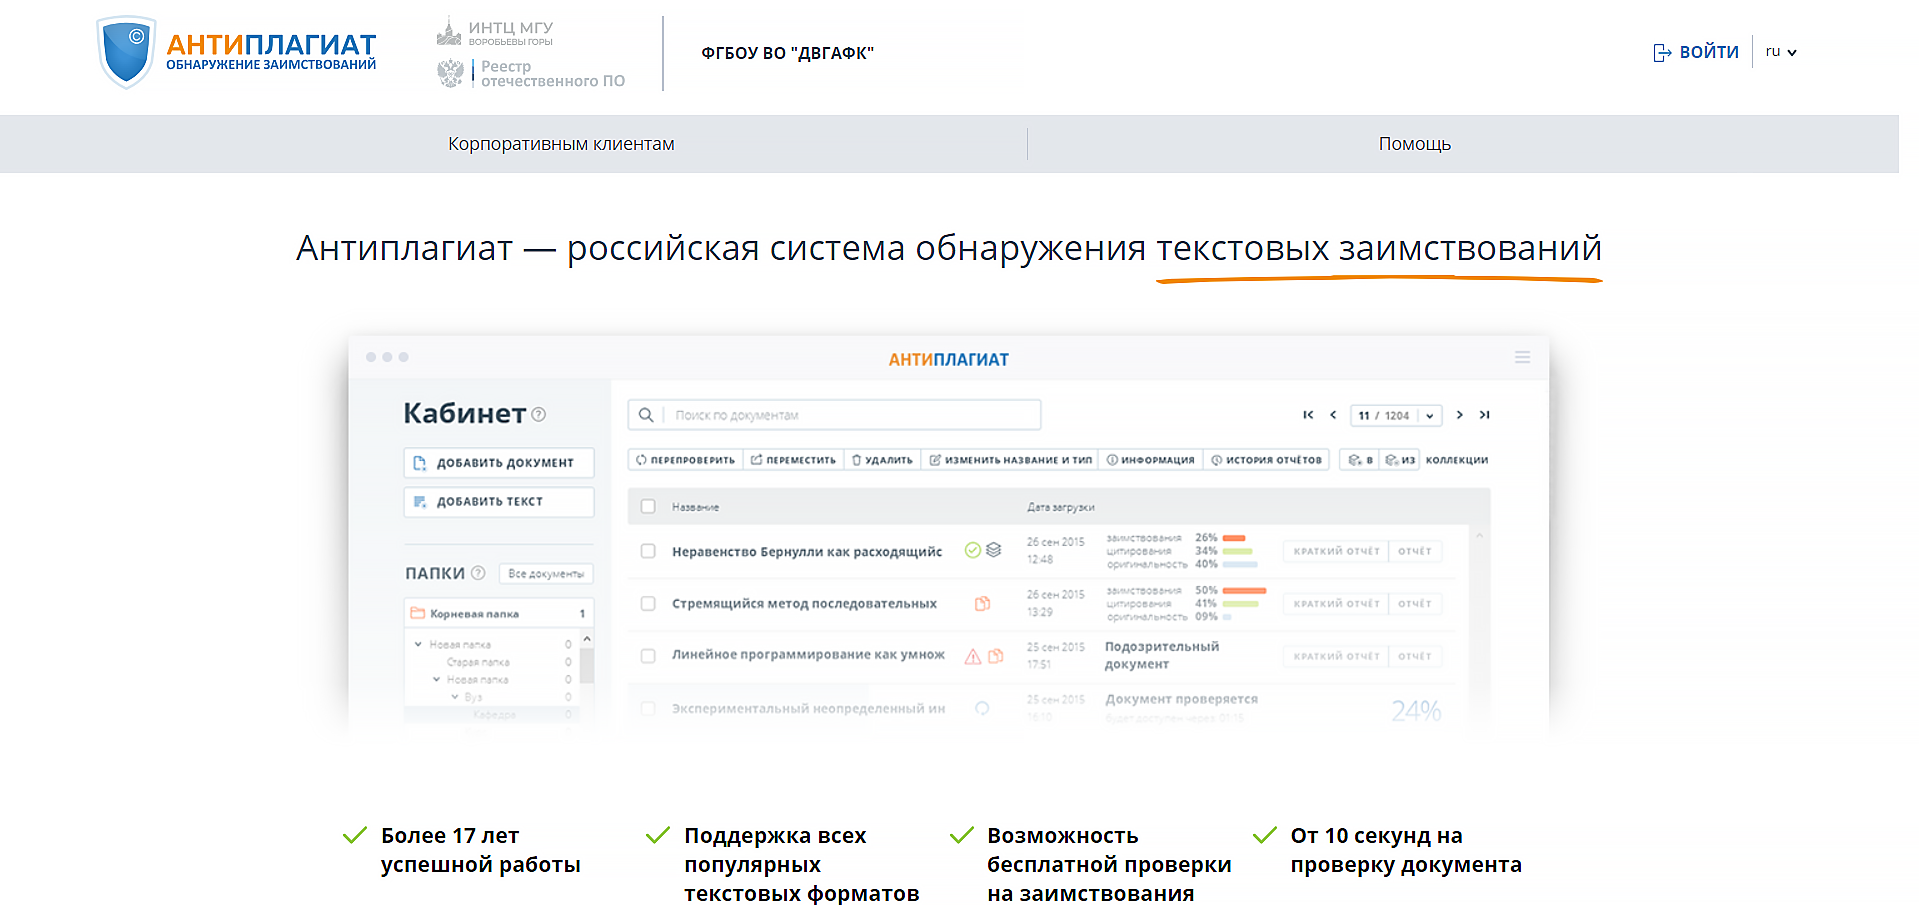
Task: Click the Подозрительный документ status text
Action: tap(1162, 655)
